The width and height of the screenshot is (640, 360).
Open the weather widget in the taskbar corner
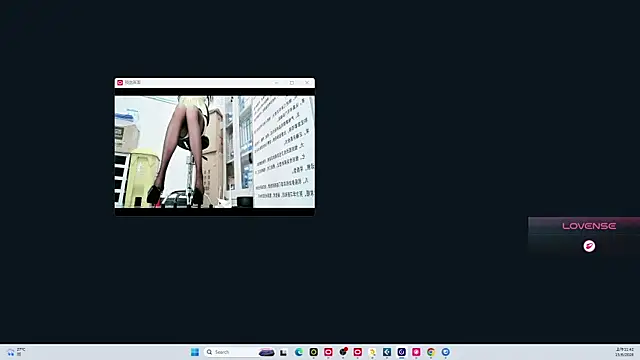[x=16, y=352]
